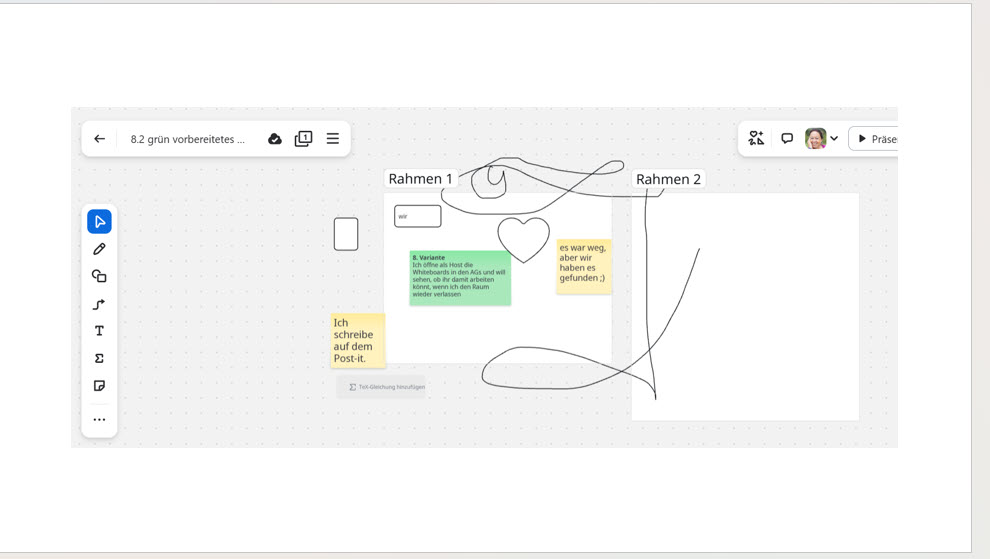Image resolution: width=990 pixels, height=559 pixels.
Task: Select the 'Rahmen 1' frame label
Action: pos(420,179)
